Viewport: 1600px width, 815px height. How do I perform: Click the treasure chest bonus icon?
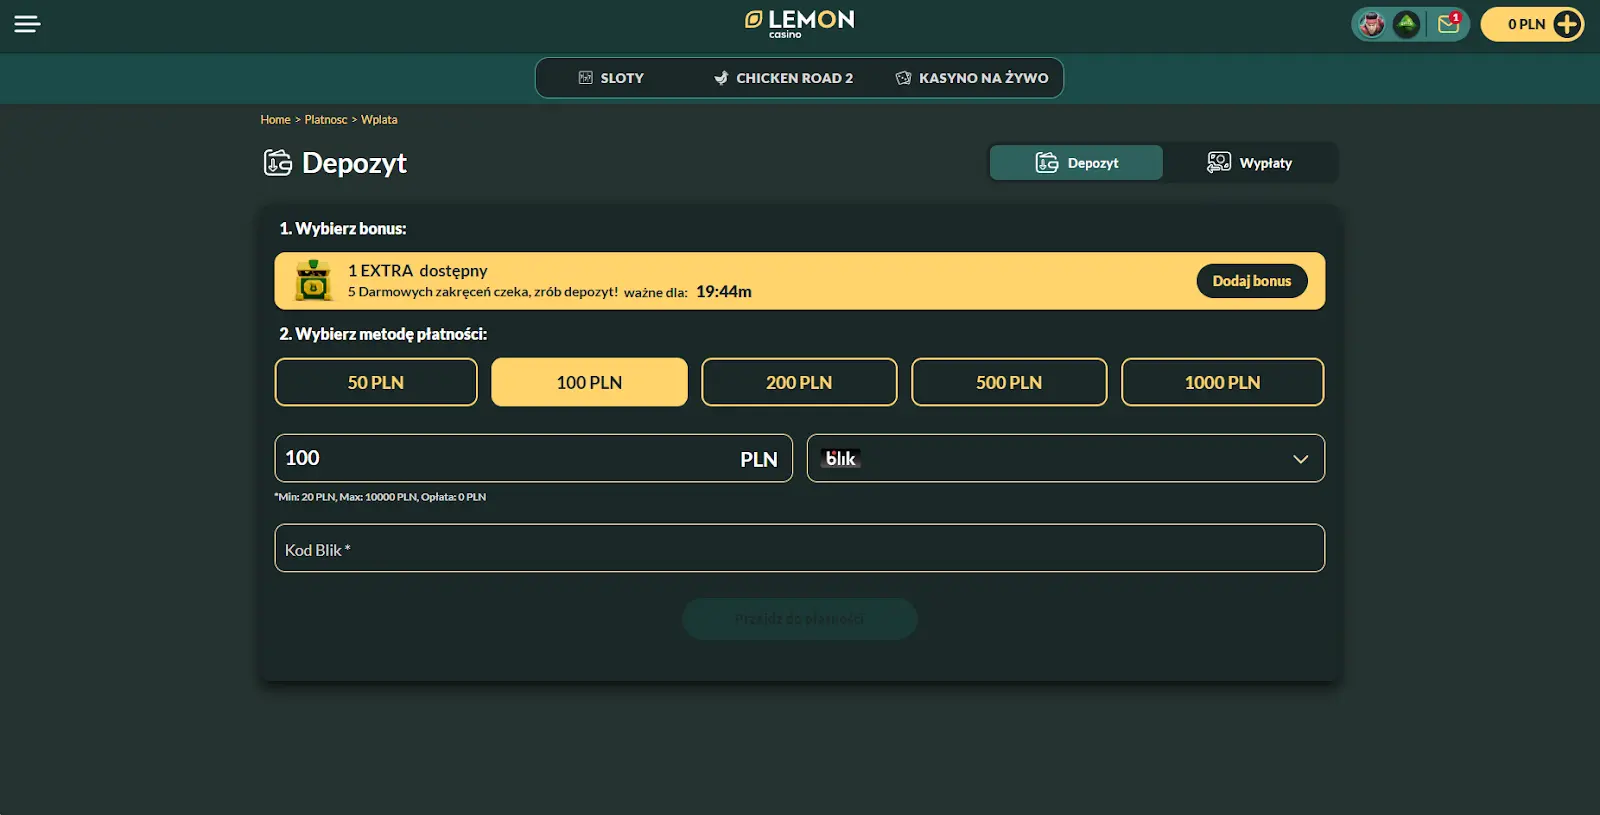[x=314, y=281]
